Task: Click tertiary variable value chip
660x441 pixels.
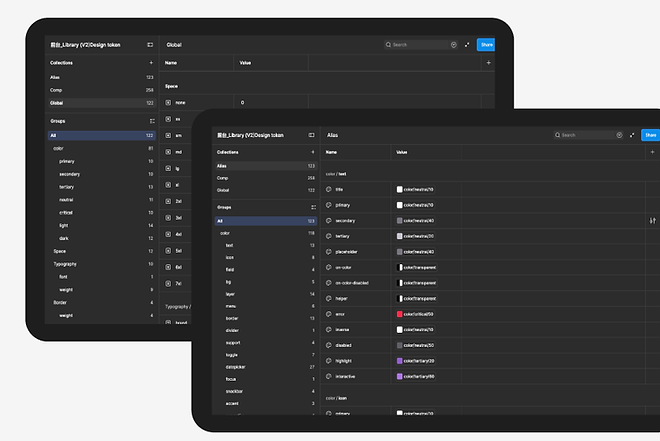Action: (415, 236)
